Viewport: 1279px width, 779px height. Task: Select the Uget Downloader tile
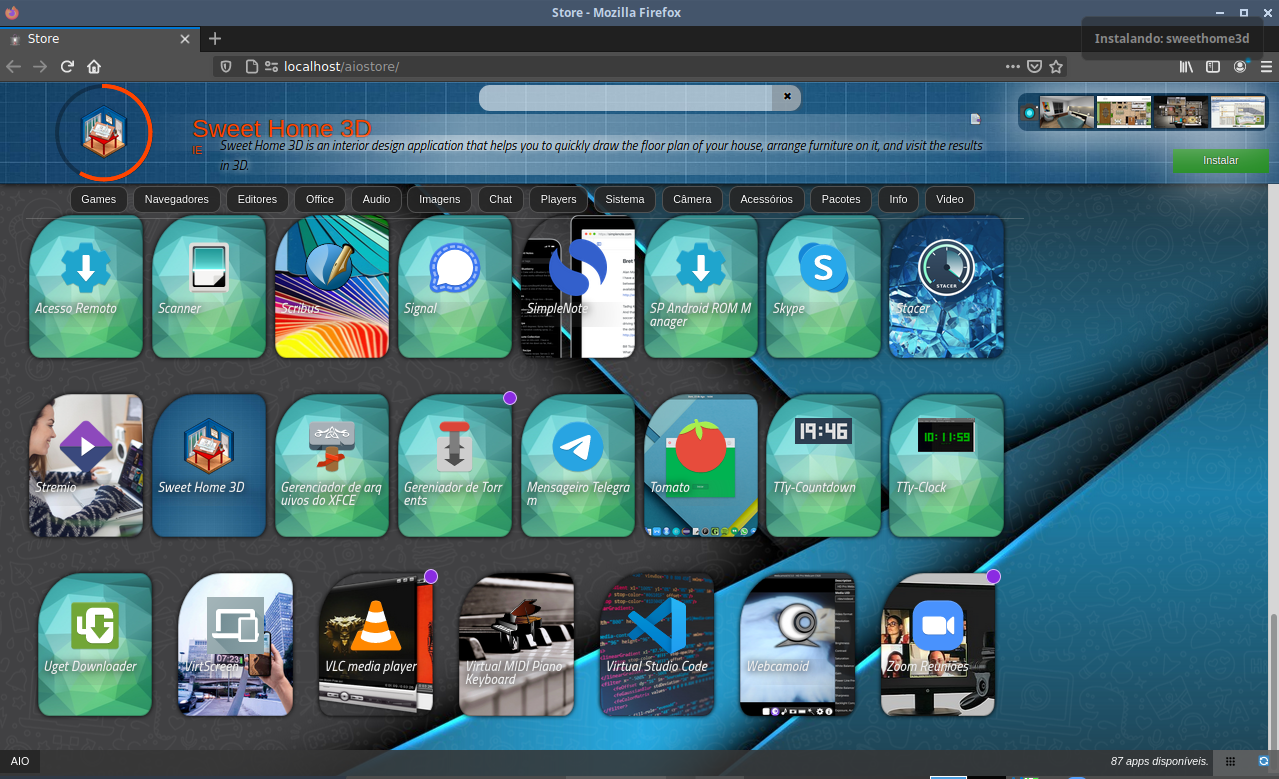(95, 644)
